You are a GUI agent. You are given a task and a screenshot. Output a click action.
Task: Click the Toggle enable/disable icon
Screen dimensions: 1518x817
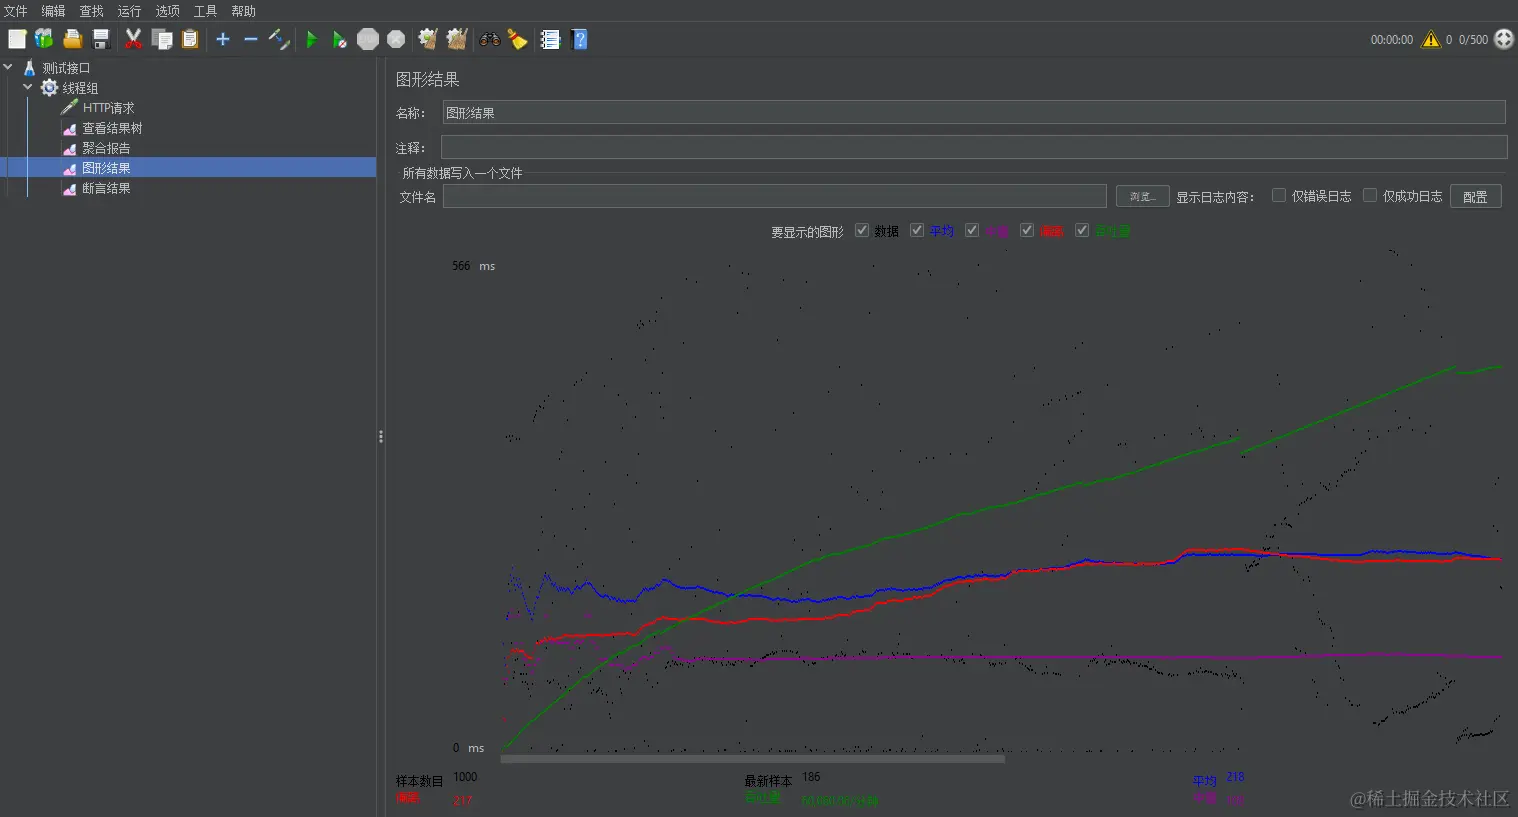coord(279,39)
